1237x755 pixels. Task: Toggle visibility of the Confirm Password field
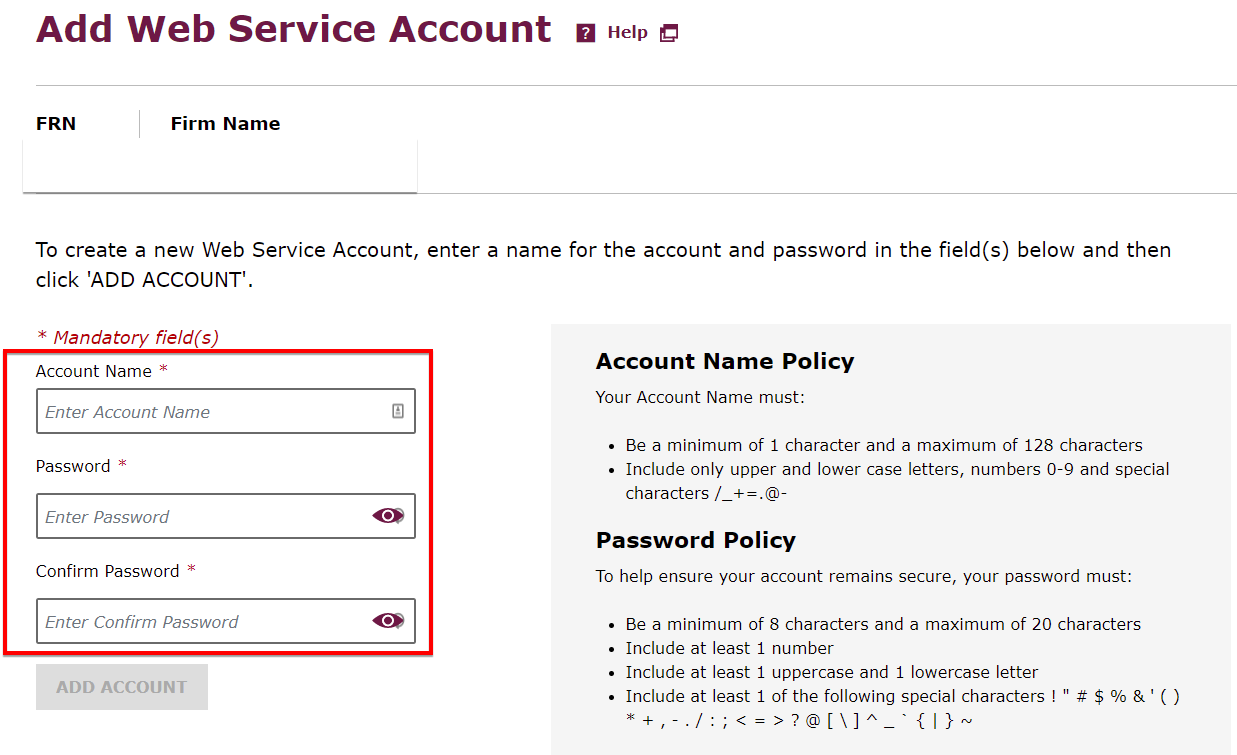click(388, 621)
